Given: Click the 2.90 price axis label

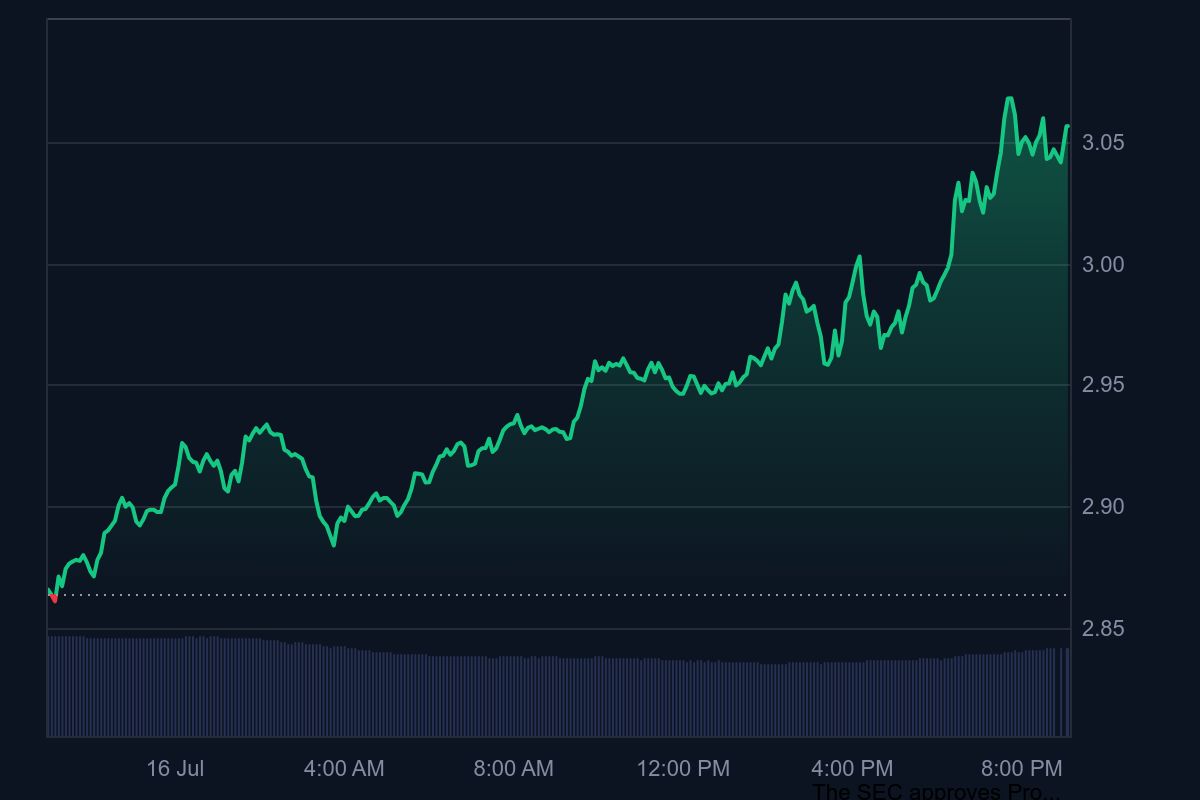Looking at the screenshot, I should pos(1103,507).
